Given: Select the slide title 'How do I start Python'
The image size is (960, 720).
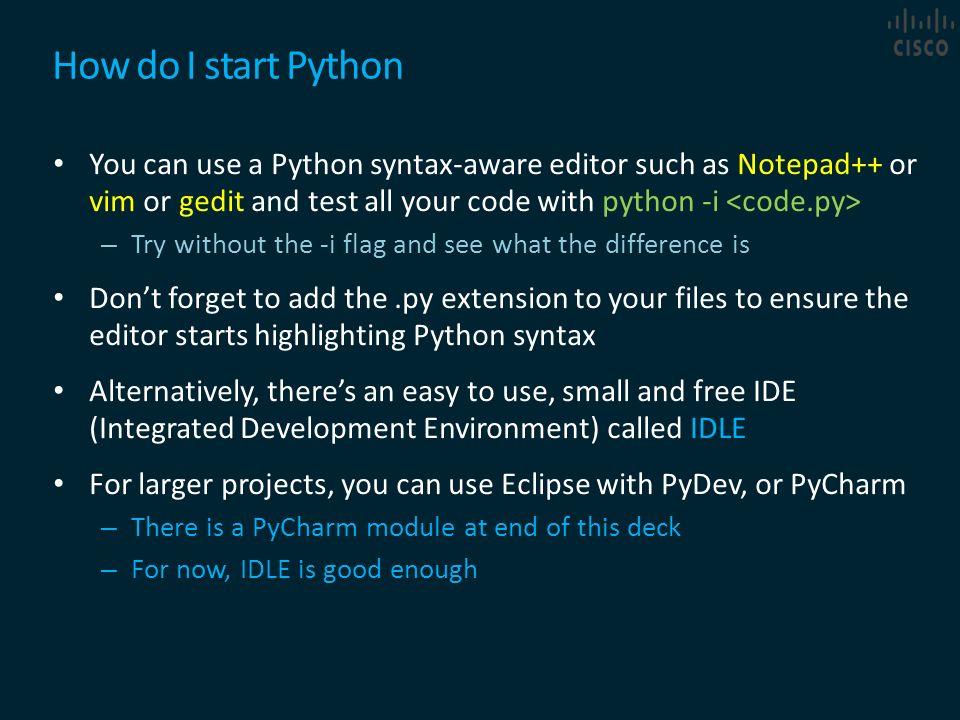Looking at the screenshot, I should coord(228,66).
